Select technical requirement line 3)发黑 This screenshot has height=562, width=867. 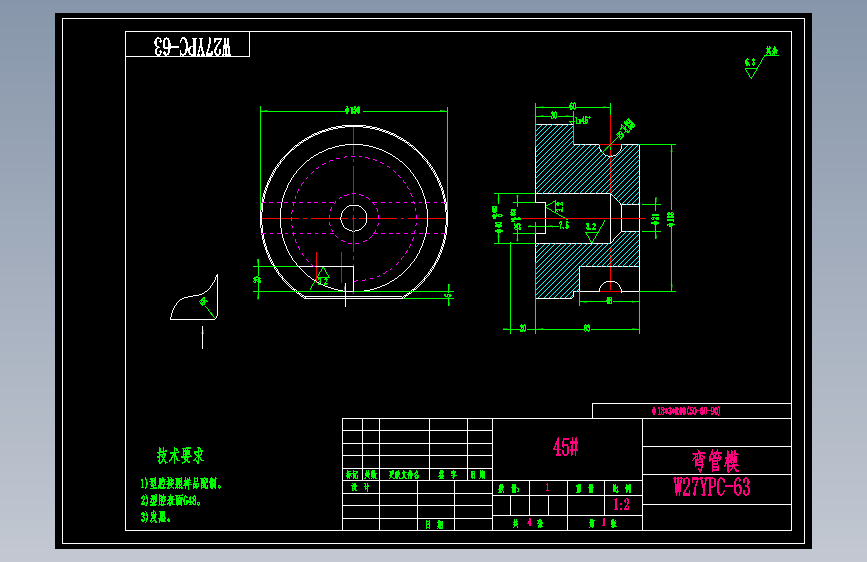(x=155, y=517)
